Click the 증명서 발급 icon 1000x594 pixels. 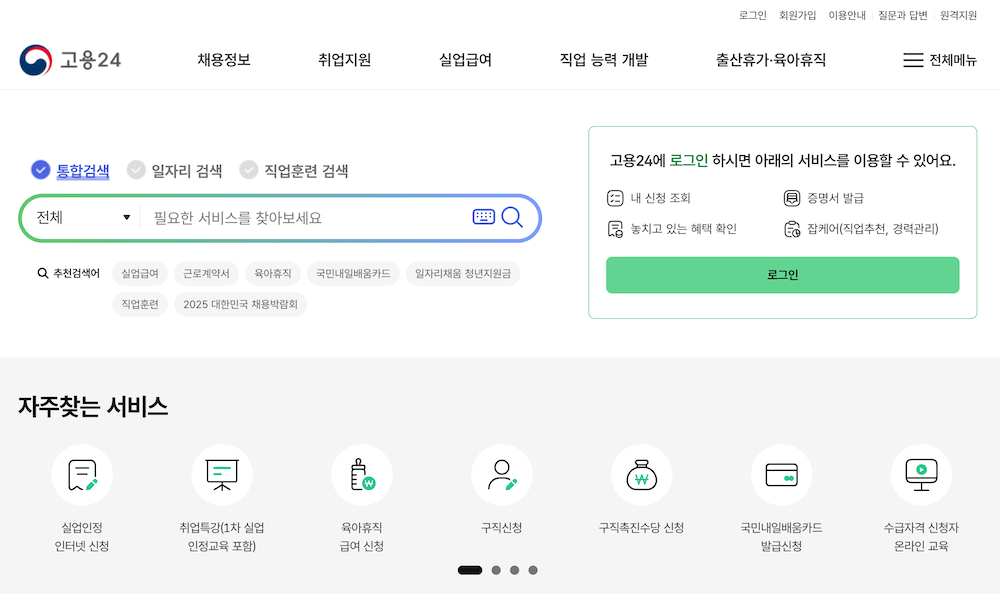(791, 198)
